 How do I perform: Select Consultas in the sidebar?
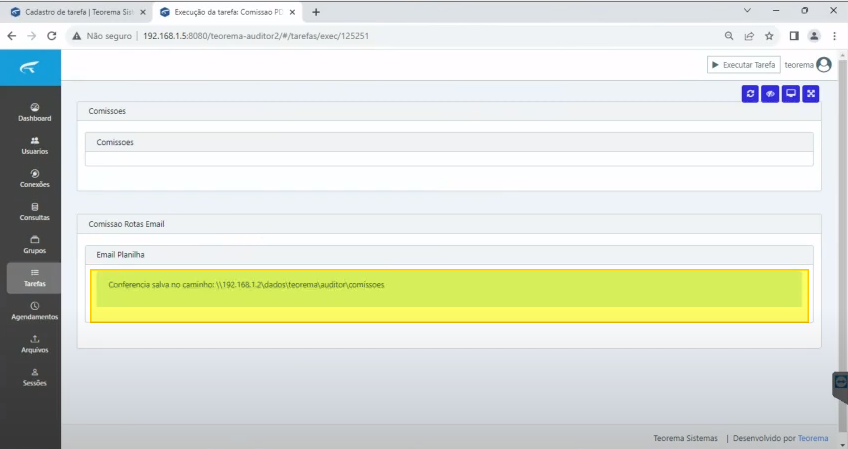[35, 212]
